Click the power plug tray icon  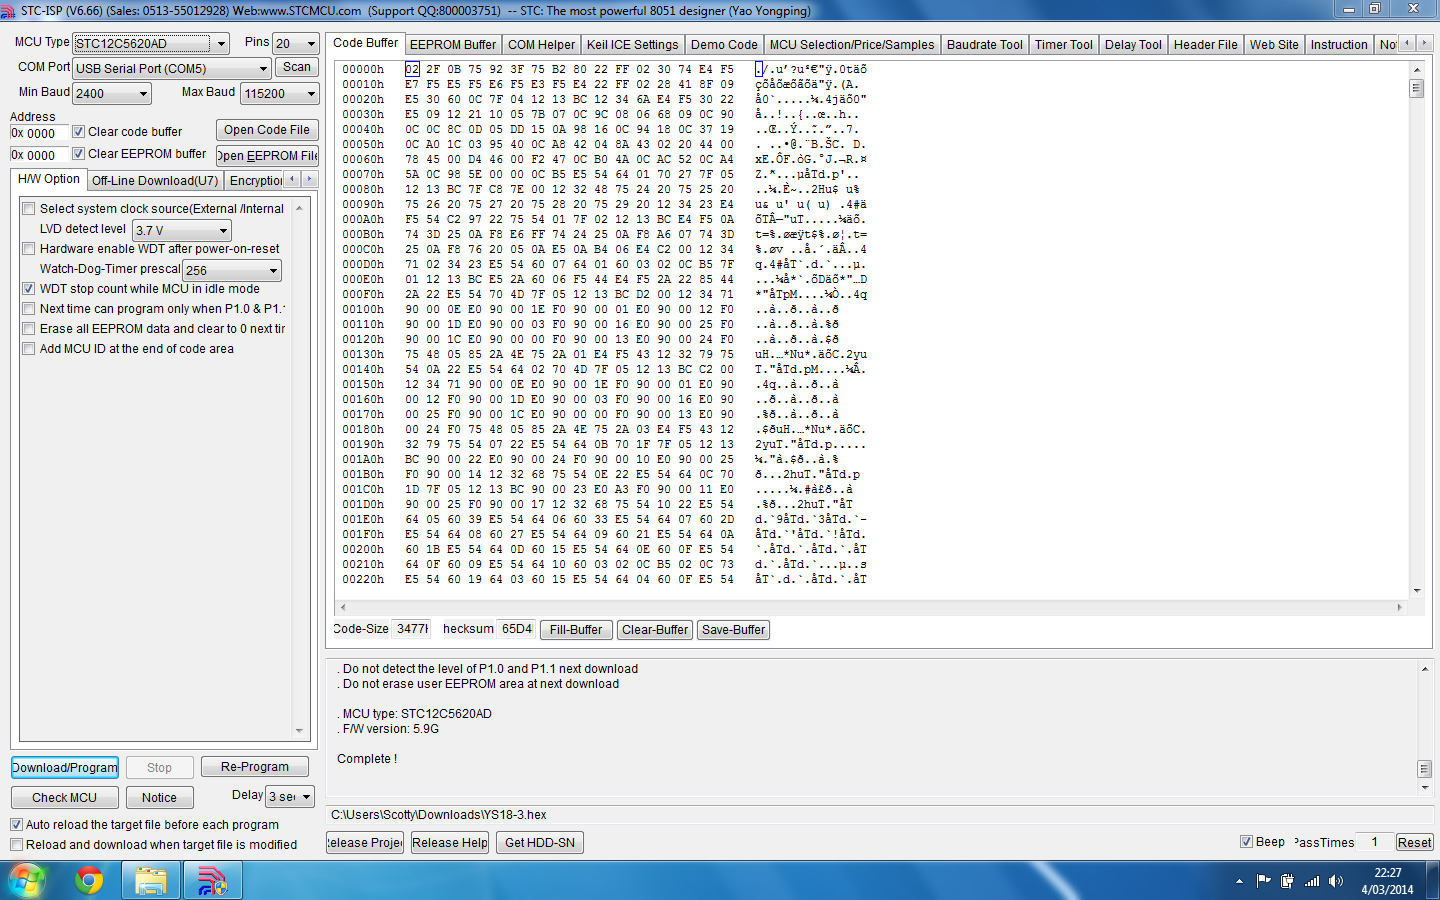tap(1288, 881)
